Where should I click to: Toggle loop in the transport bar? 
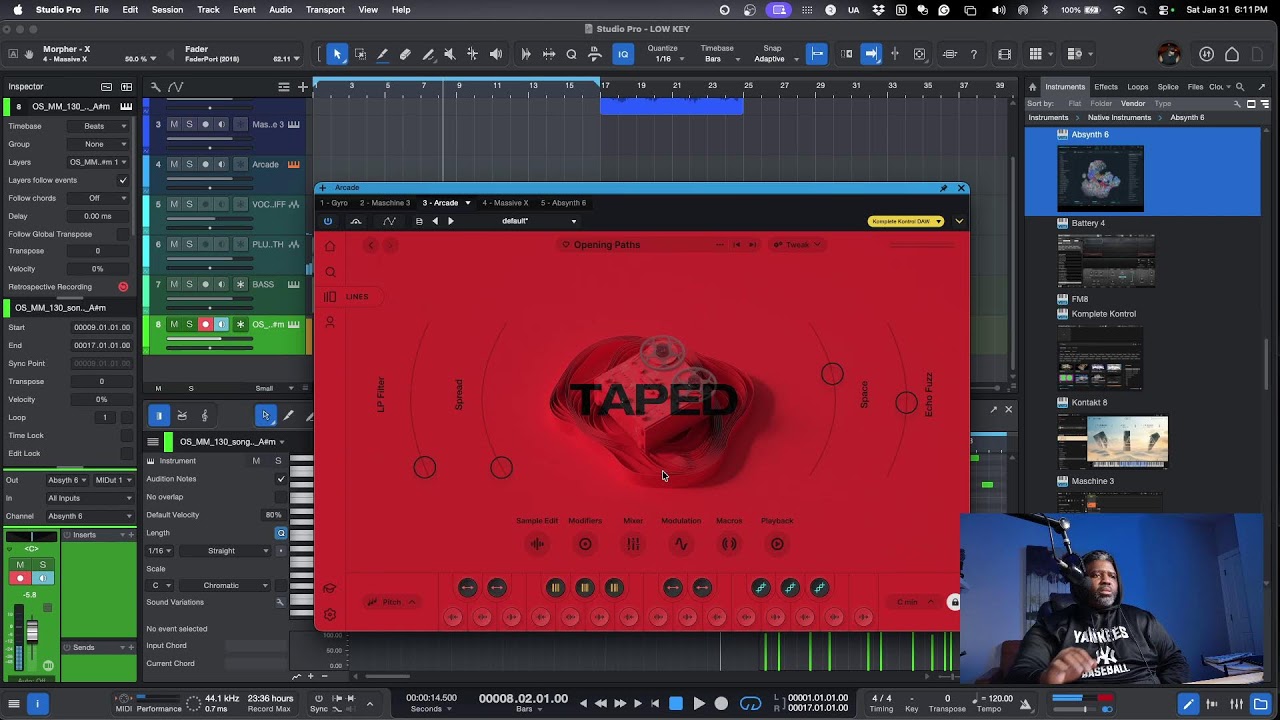click(750, 704)
